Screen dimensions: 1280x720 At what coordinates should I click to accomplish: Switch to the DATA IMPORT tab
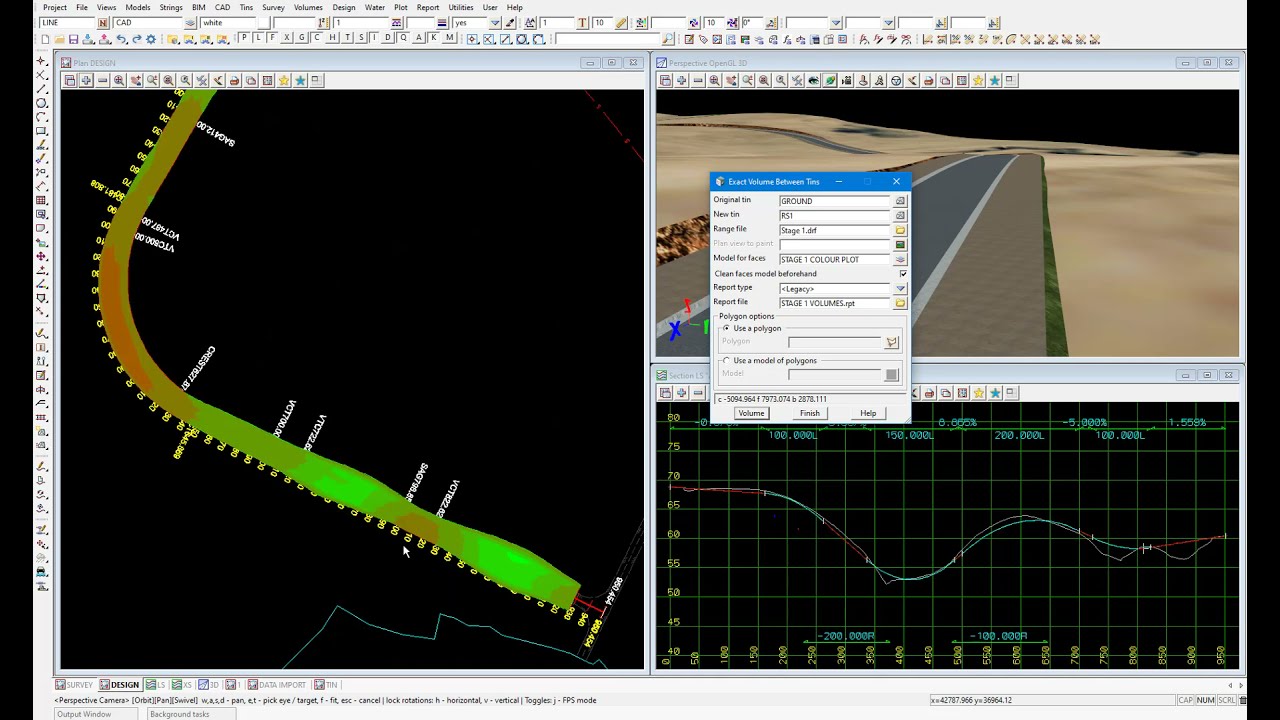point(277,685)
